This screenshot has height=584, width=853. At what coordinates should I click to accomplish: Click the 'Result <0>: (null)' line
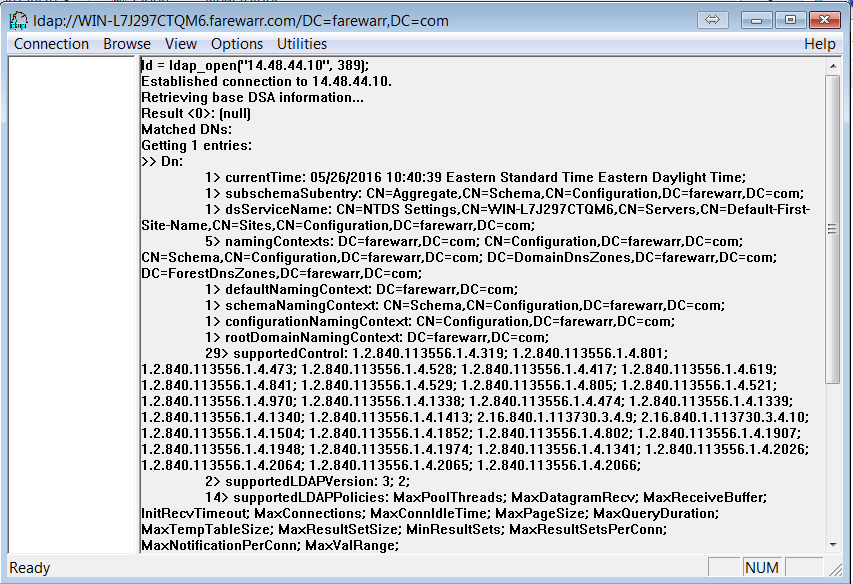[196, 114]
